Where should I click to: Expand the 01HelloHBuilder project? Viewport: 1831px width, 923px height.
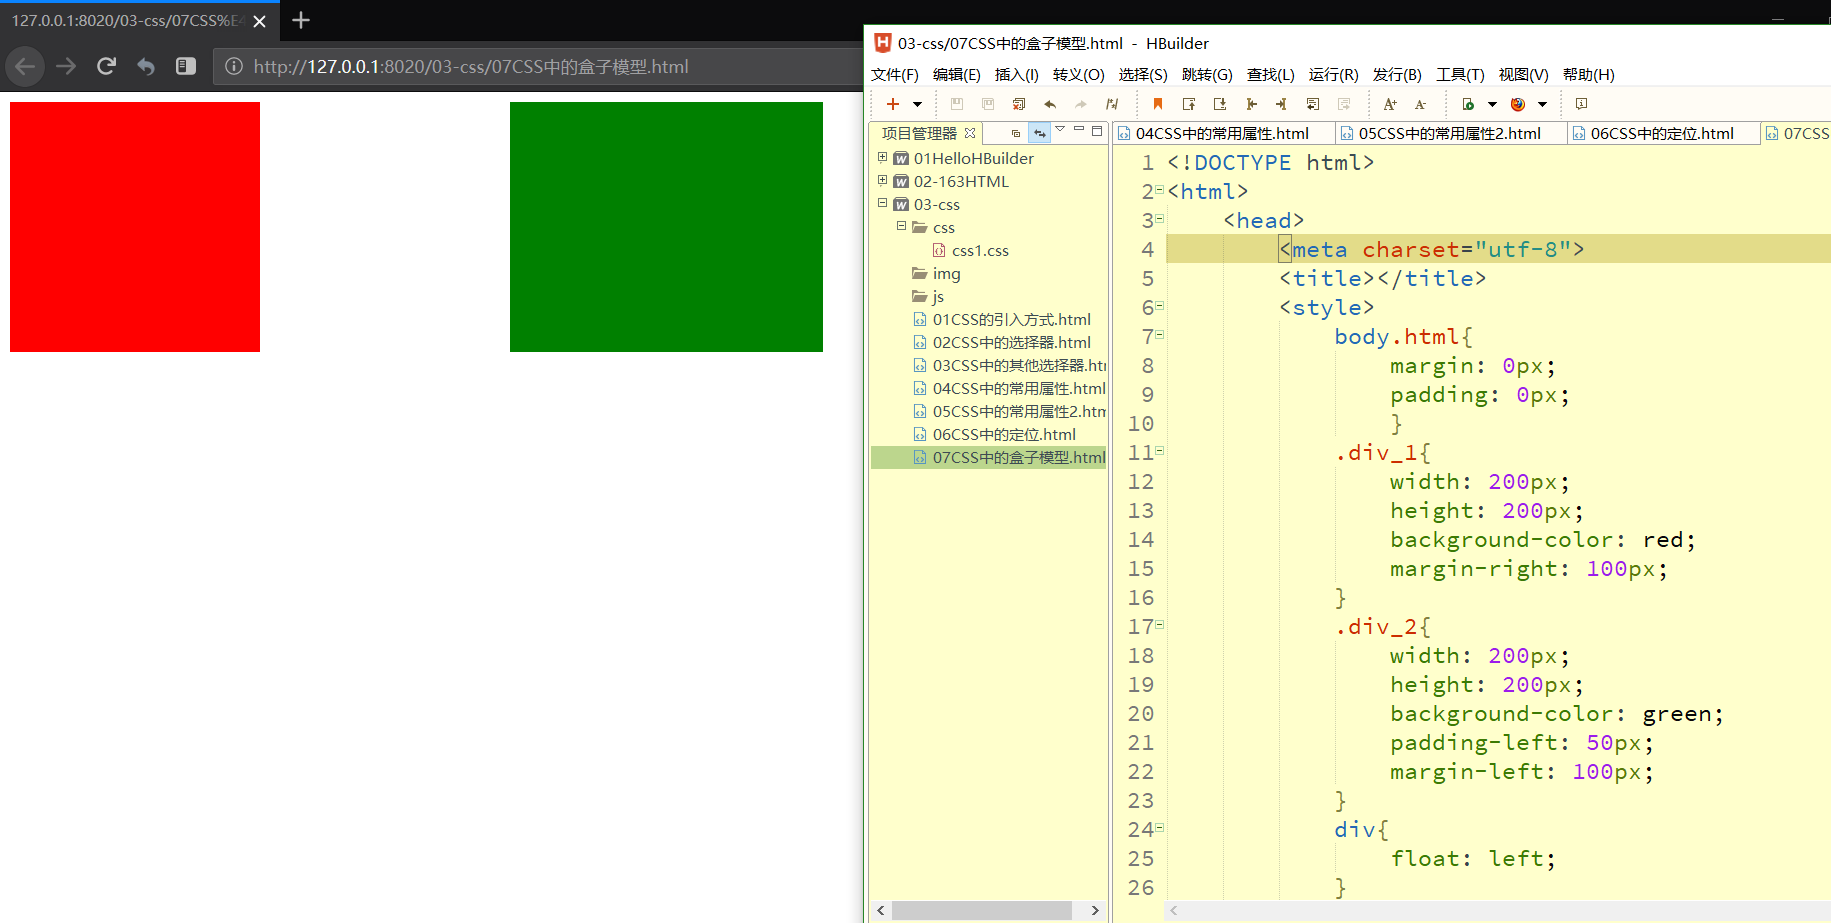pyautogui.click(x=882, y=157)
